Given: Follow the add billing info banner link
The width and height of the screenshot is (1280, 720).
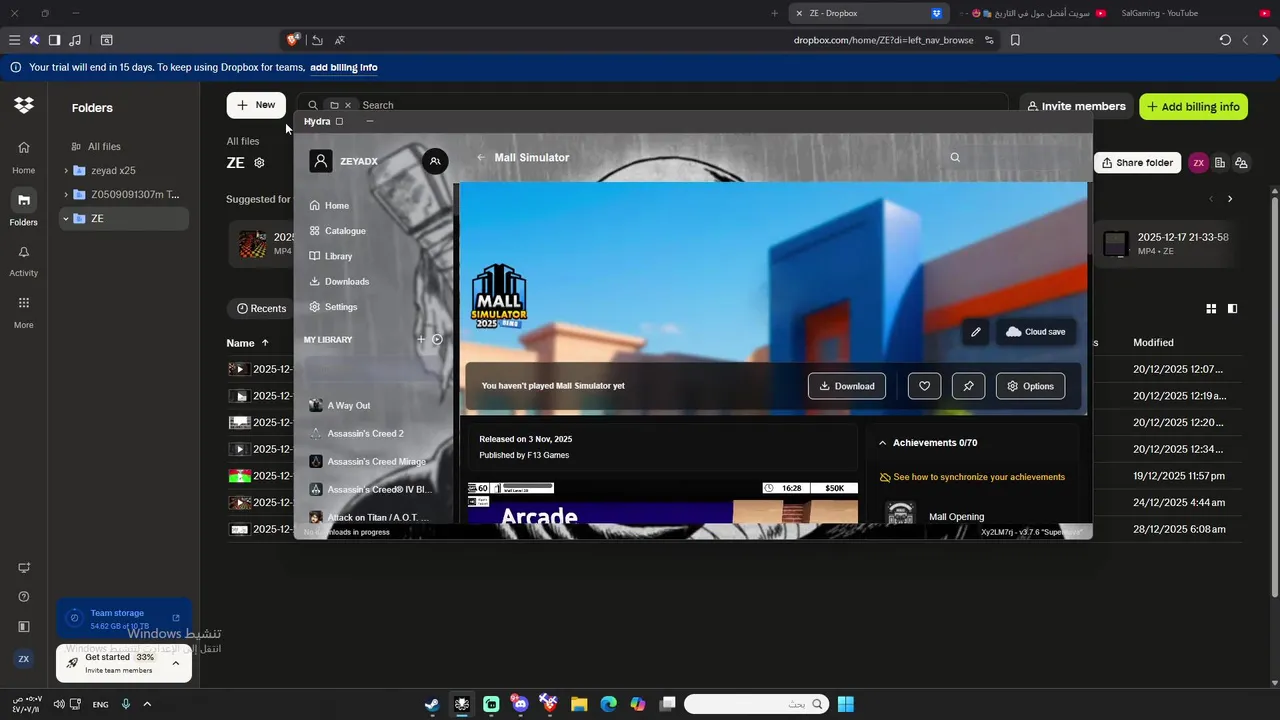Looking at the screenshot, I should click(344, 68).
